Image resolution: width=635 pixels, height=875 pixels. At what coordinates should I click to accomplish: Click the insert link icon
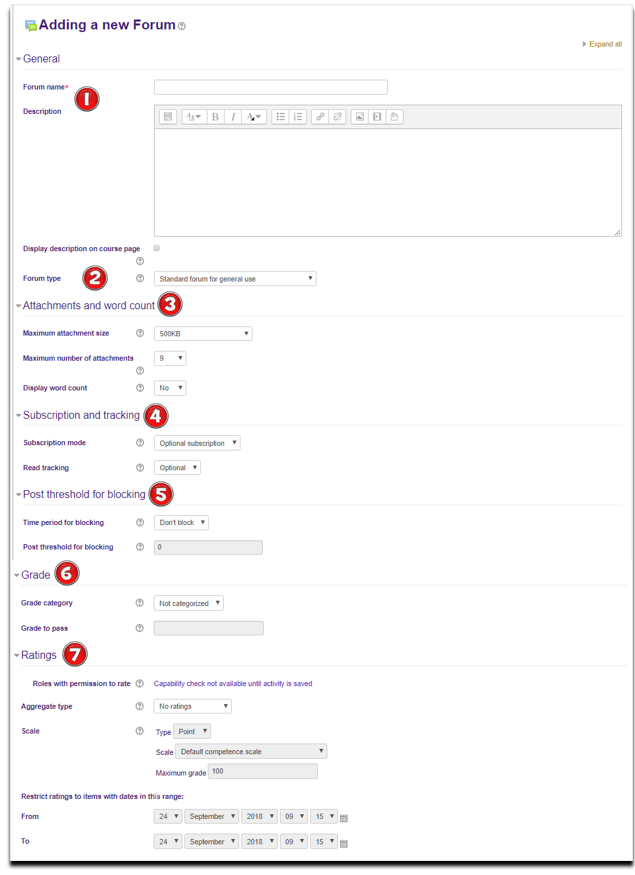[x=320, y=117]
